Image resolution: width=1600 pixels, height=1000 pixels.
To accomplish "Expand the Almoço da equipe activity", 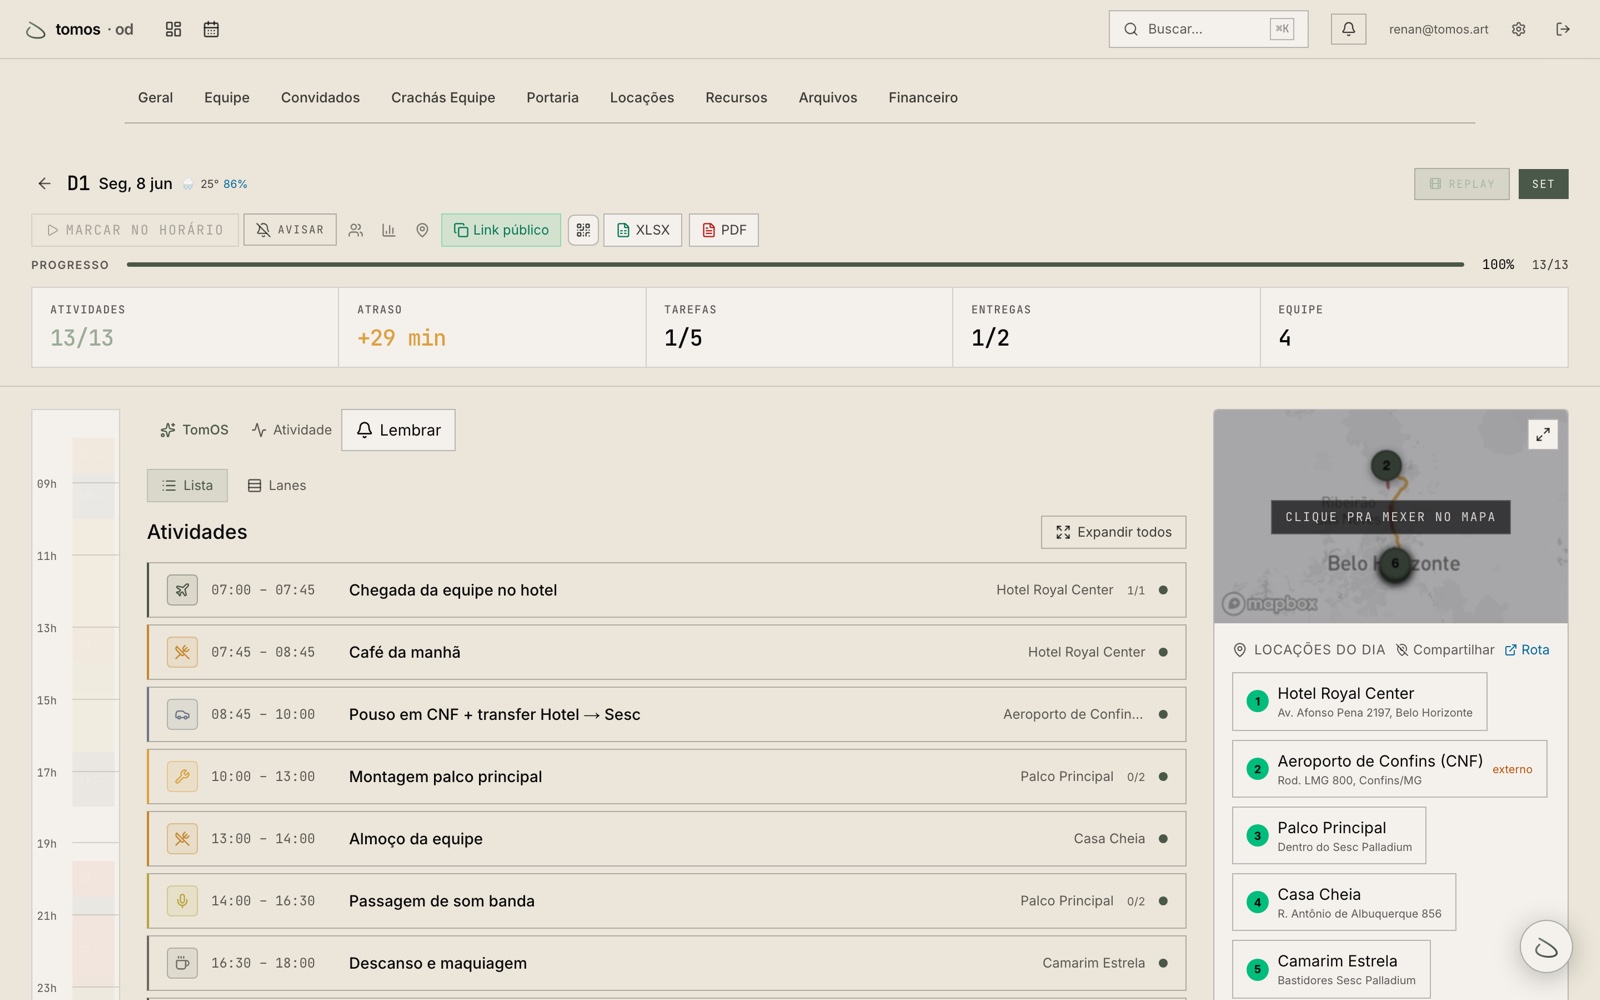I will pos(666,839).
